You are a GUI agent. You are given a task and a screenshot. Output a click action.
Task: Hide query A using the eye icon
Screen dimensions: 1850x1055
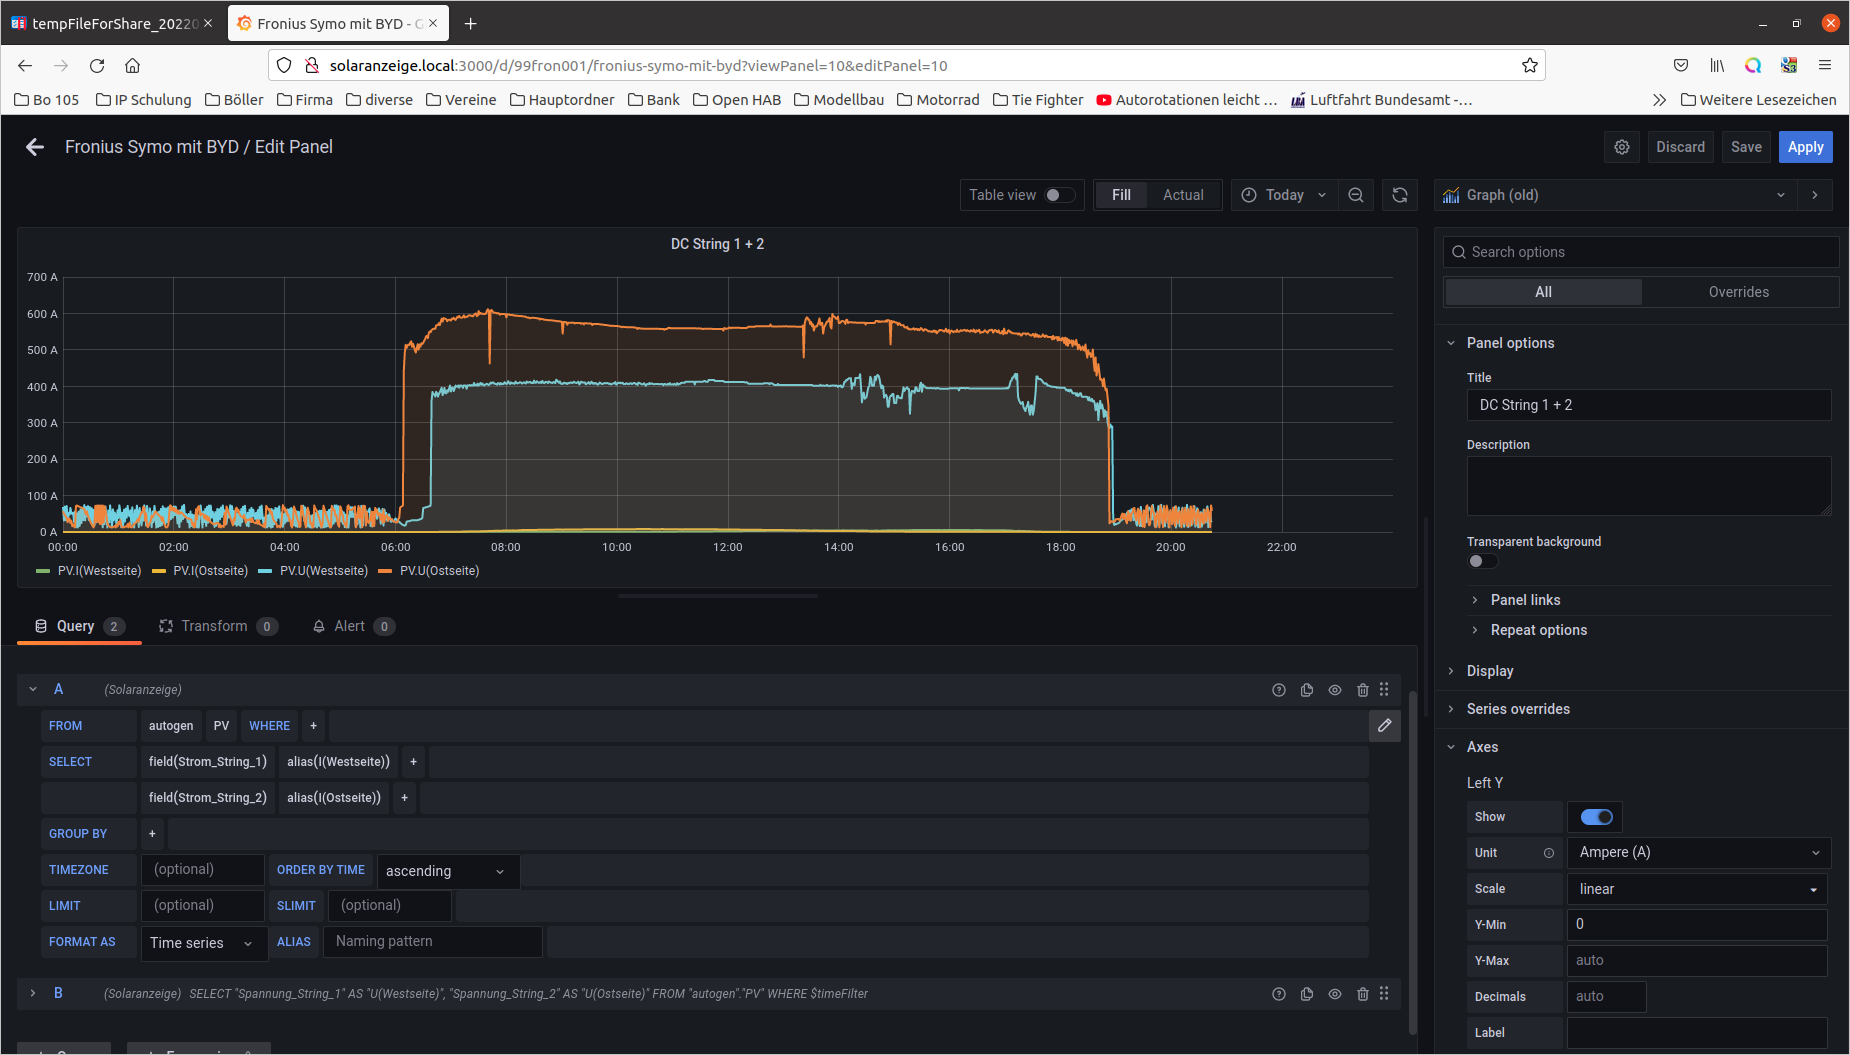click(1335, 690)
